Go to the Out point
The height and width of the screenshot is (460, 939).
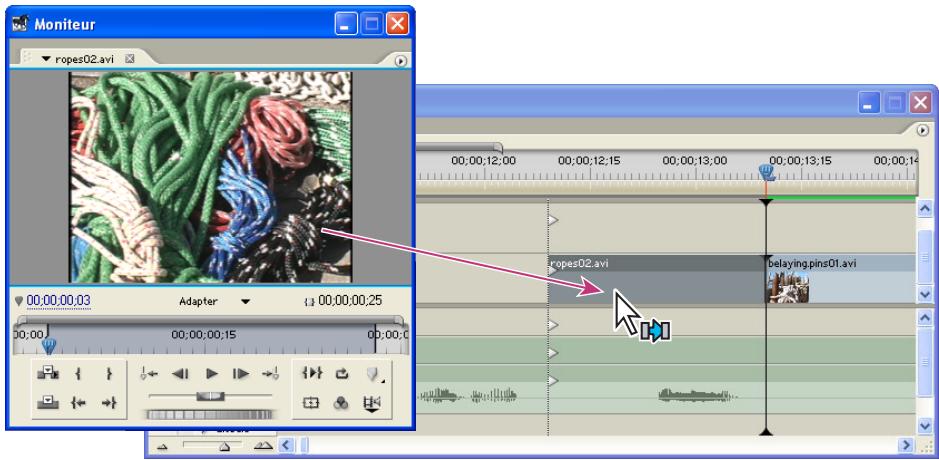tap(108, 403)
